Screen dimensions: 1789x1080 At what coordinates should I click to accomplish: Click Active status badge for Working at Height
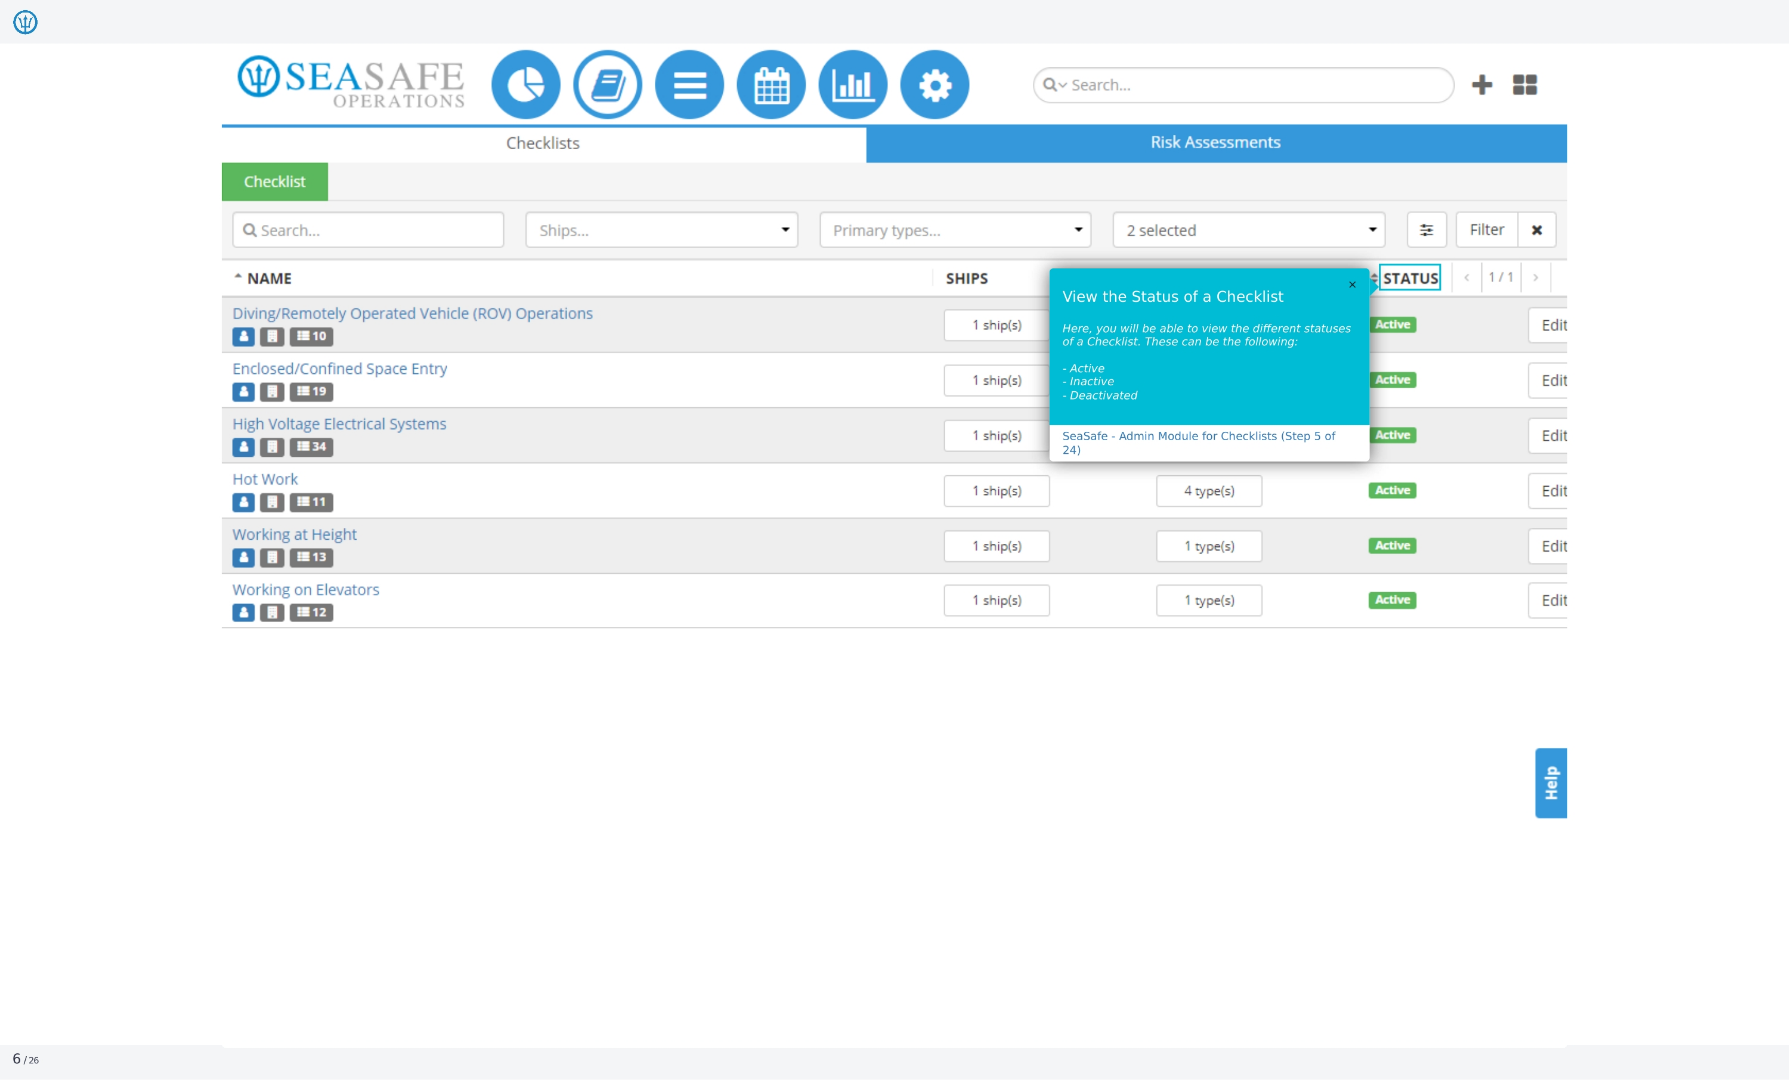click(x=1392, y=546)
